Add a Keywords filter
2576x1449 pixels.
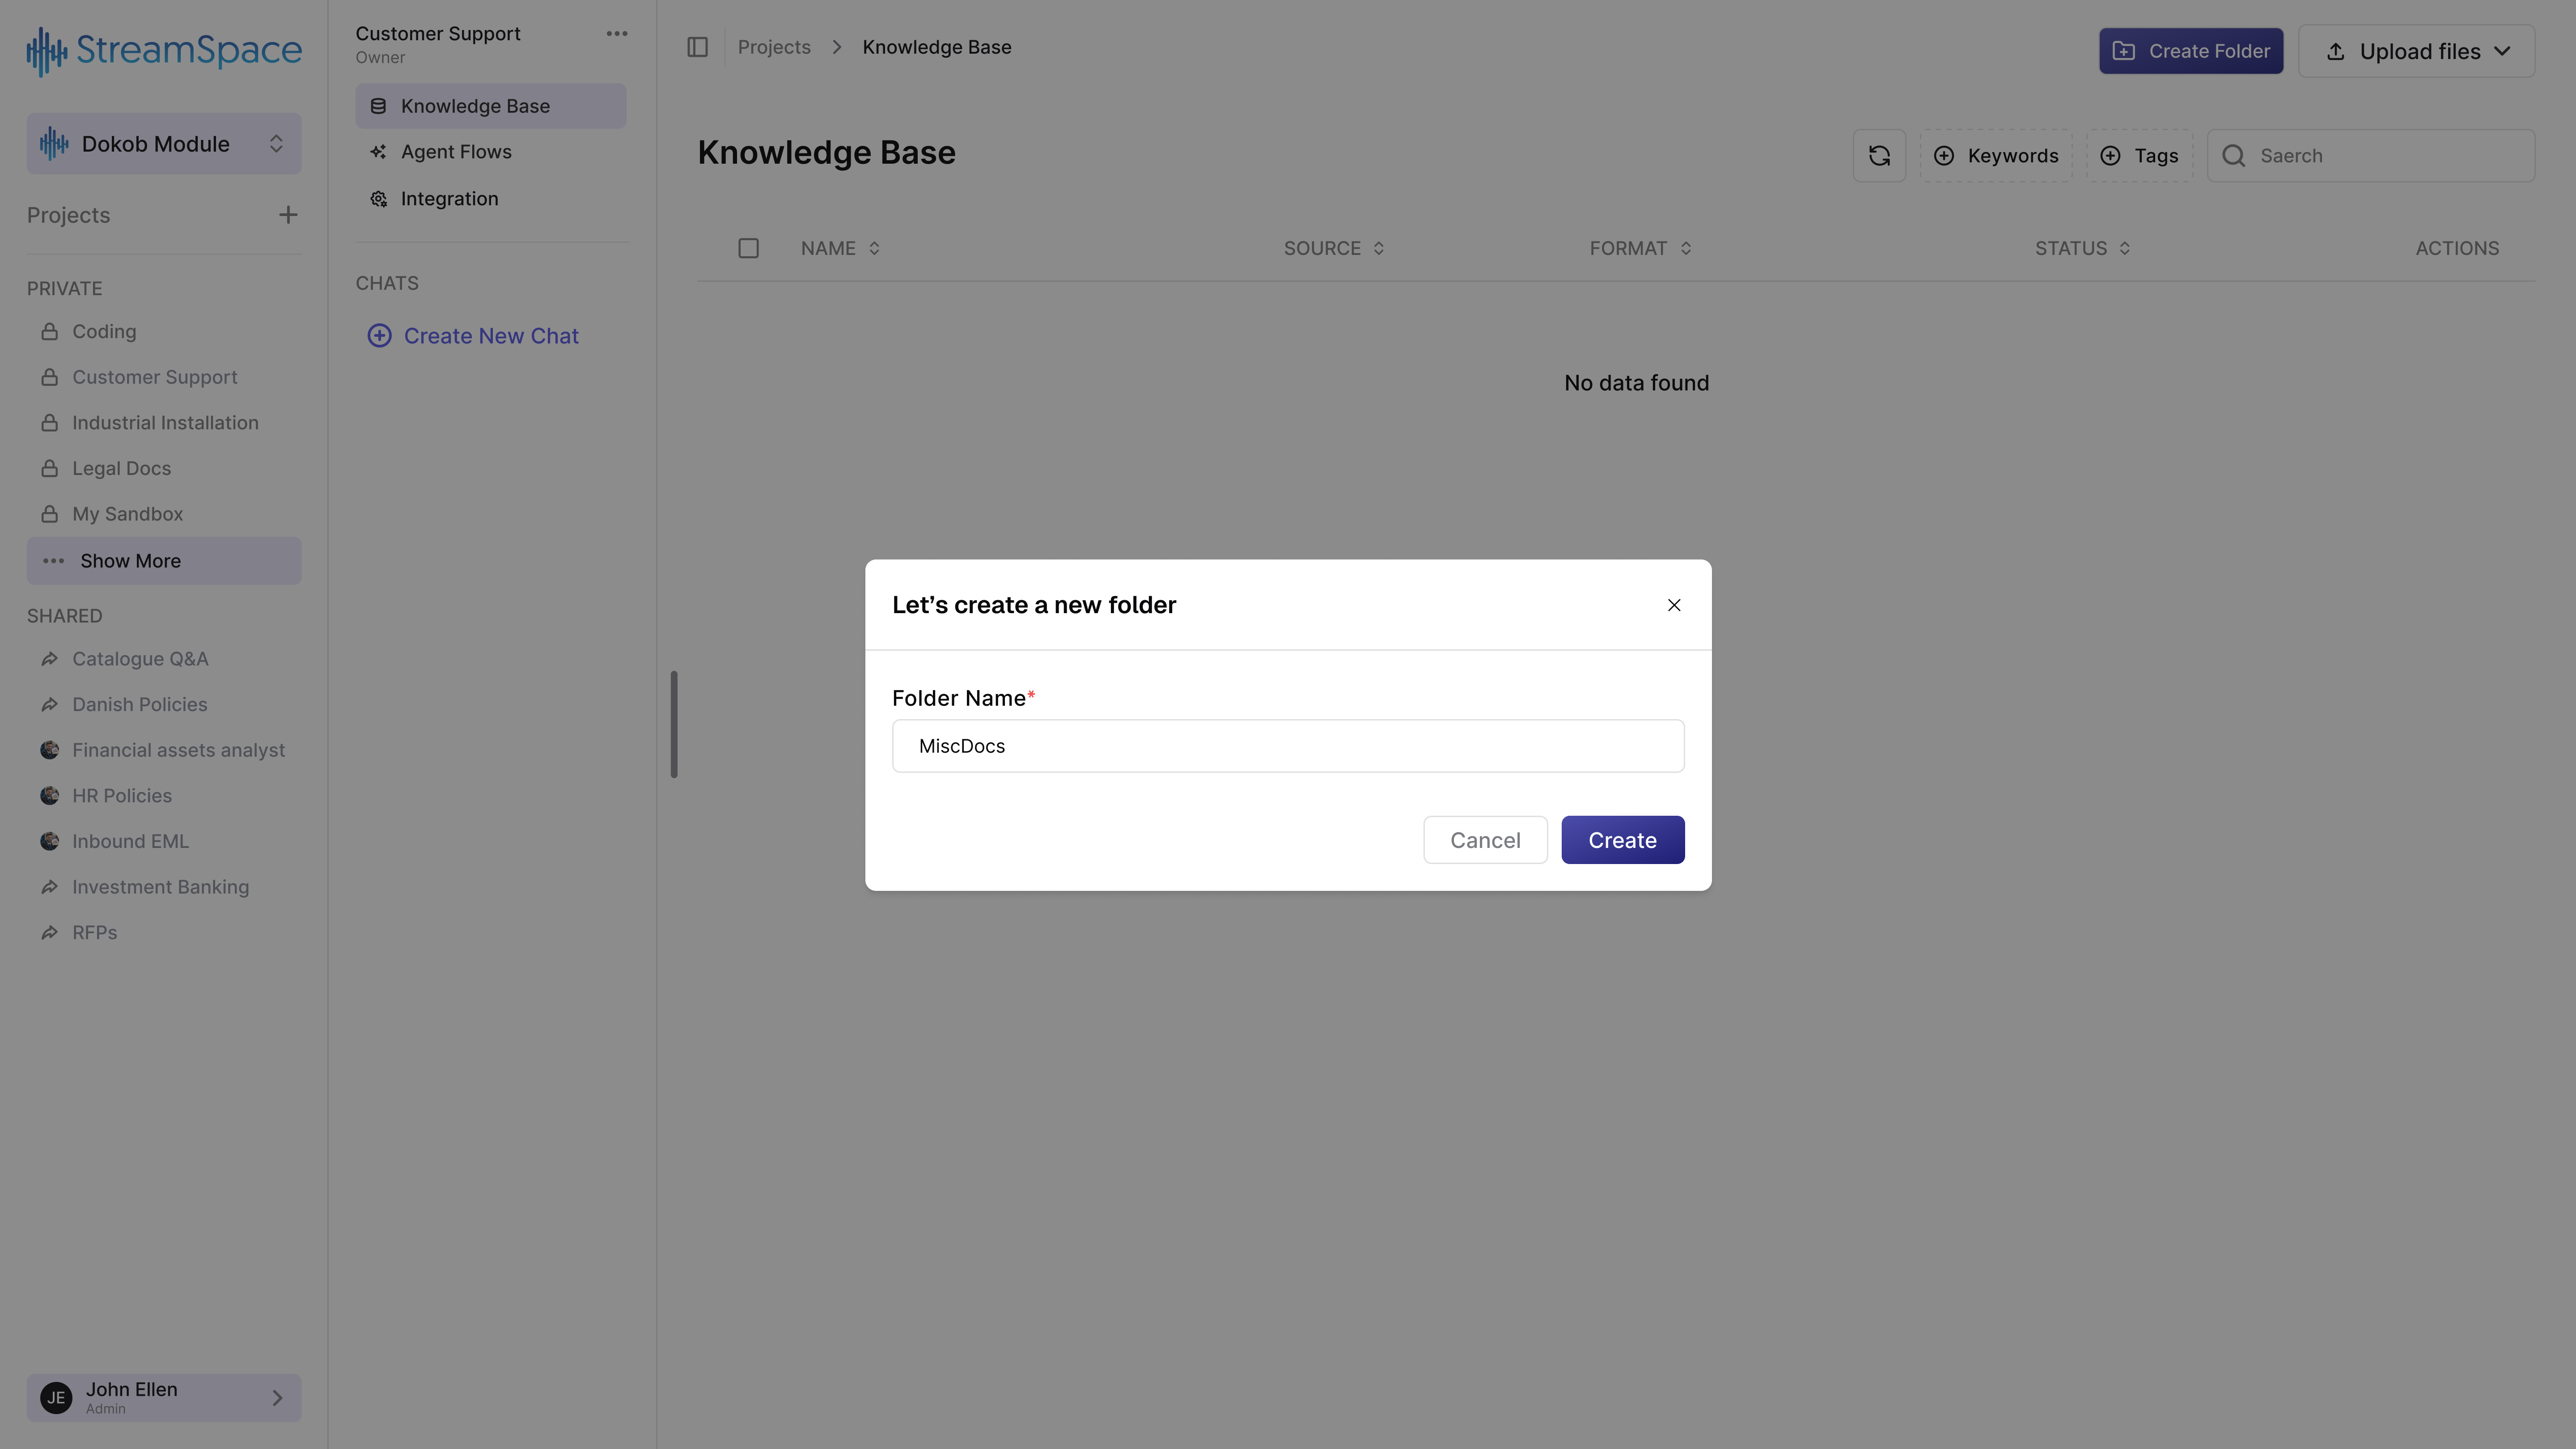click(x=1996, y=156)
